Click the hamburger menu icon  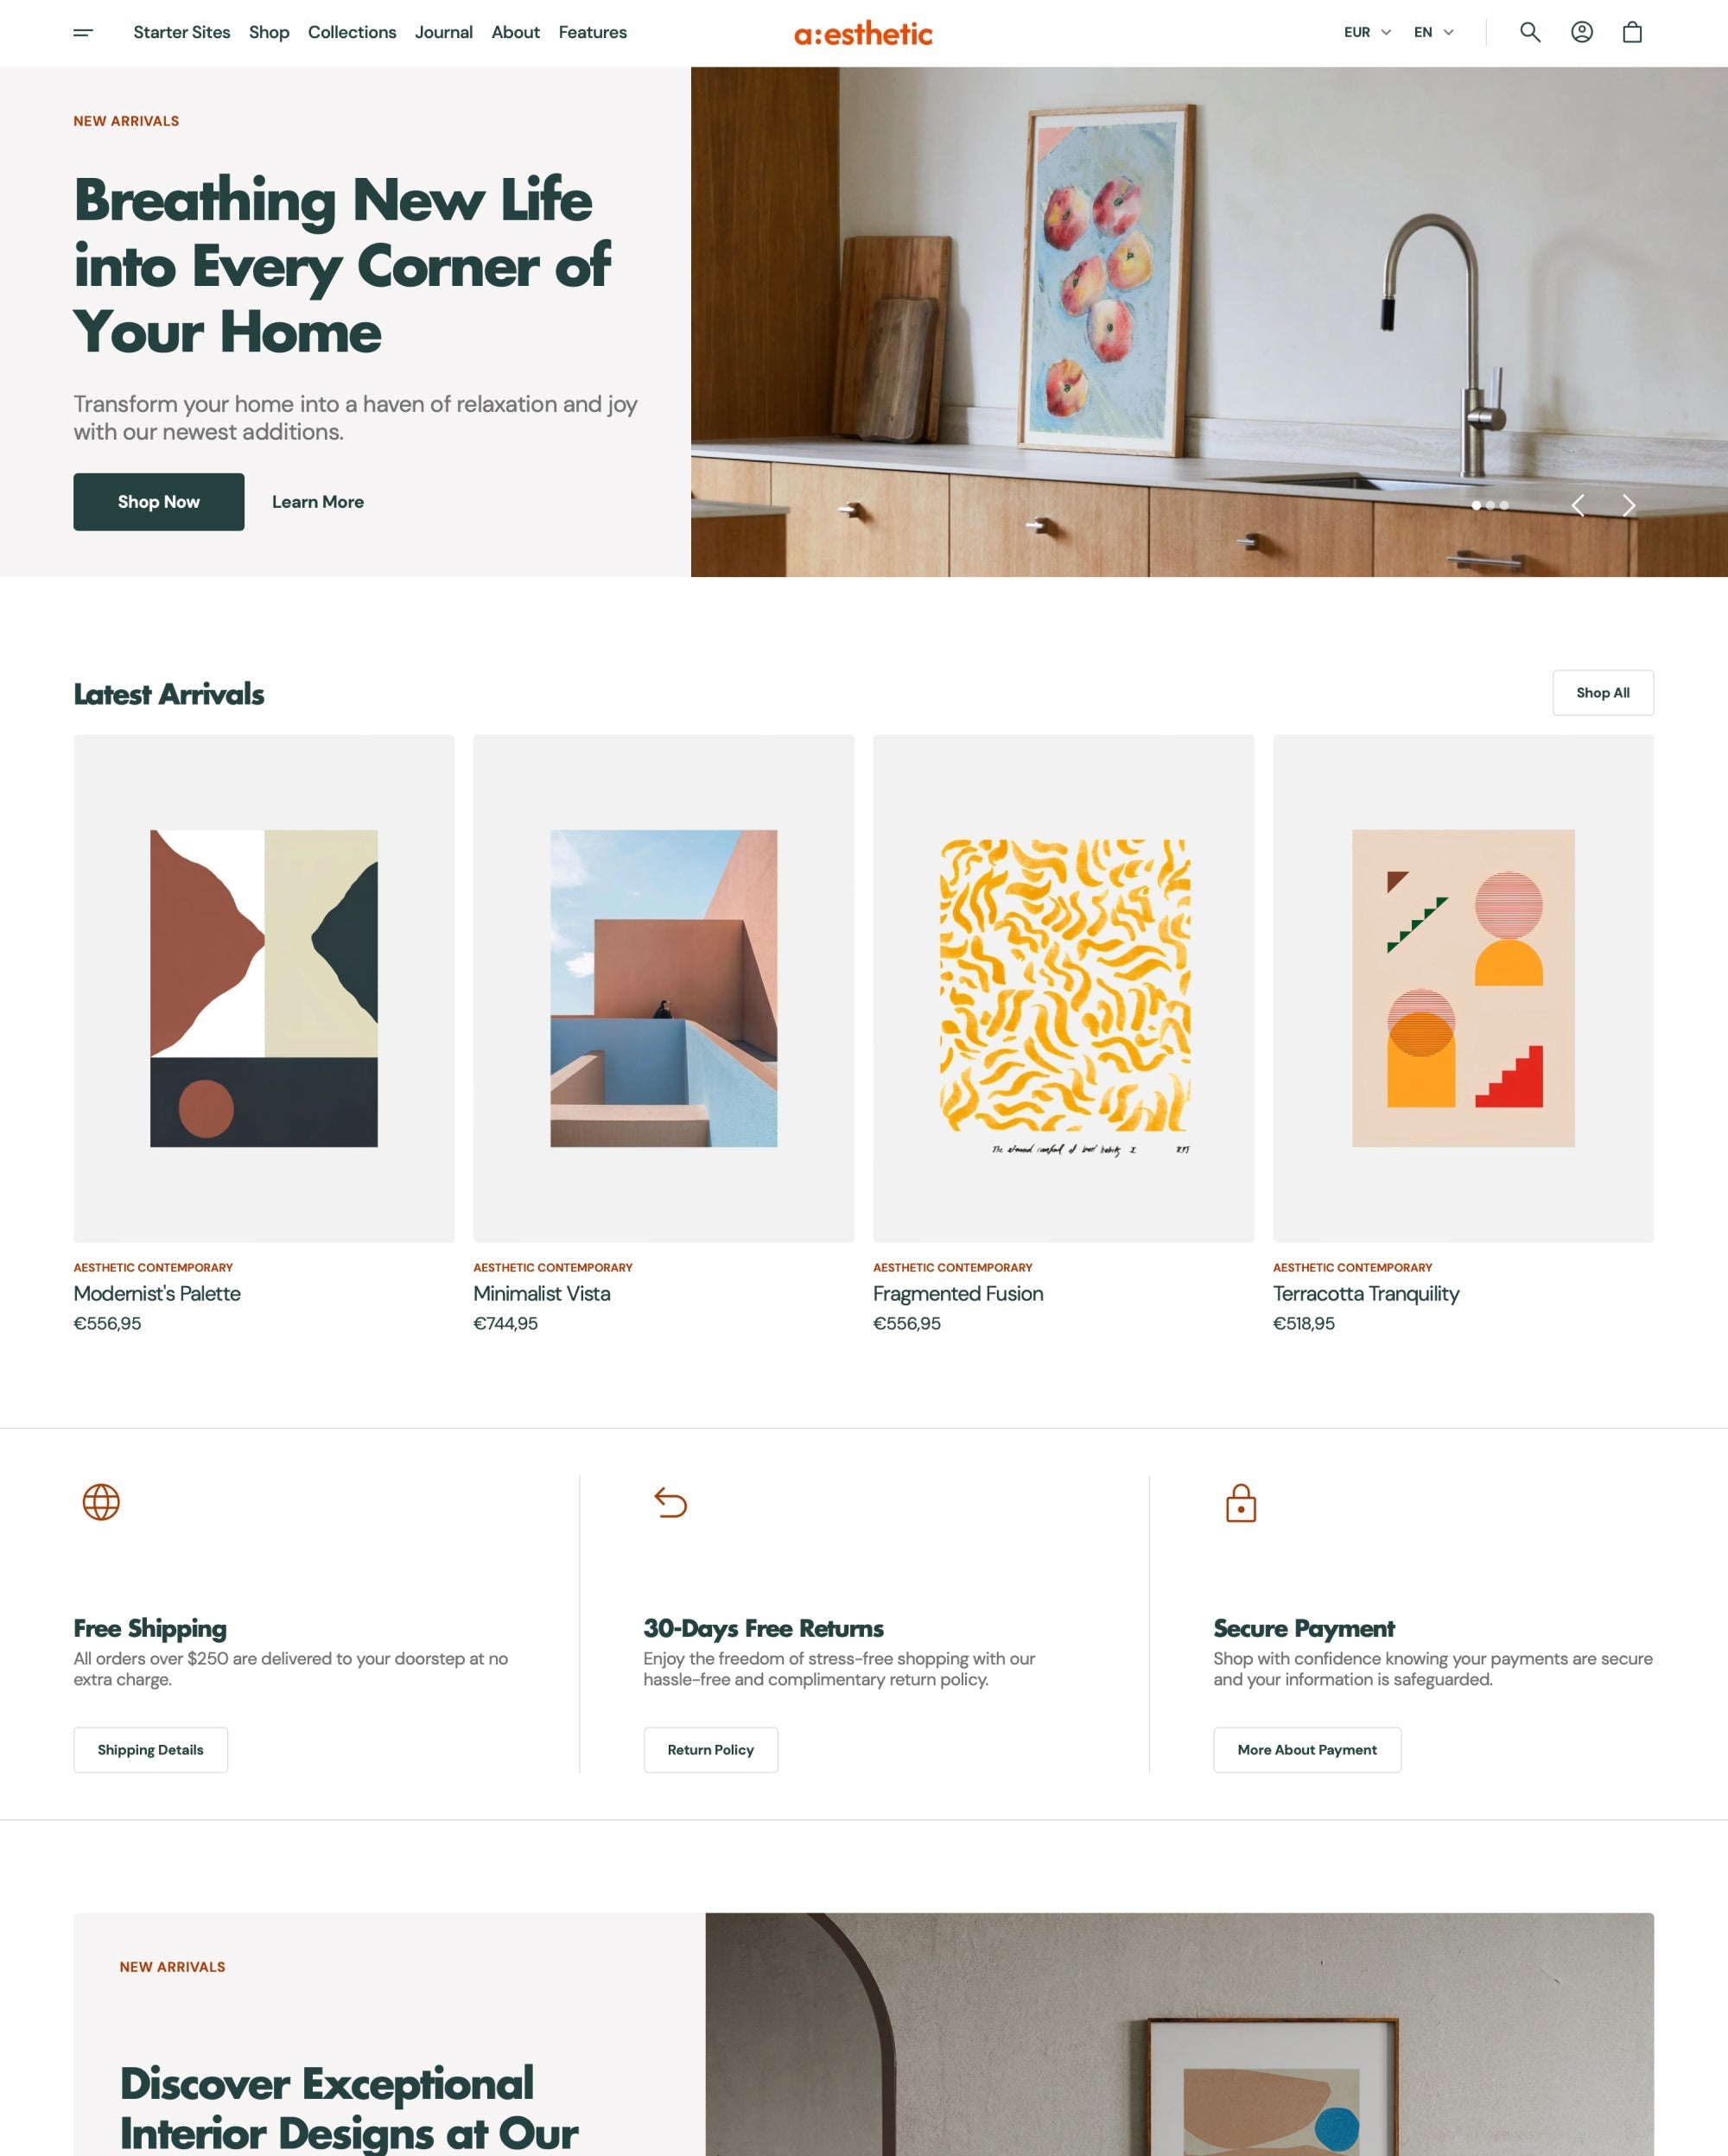point(83,34)
